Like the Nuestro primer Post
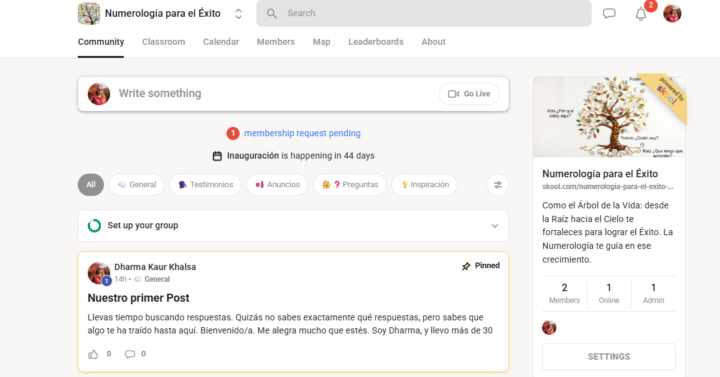This screenshot has width=720, height=377. pyautogui.click(x=93, y=354)
